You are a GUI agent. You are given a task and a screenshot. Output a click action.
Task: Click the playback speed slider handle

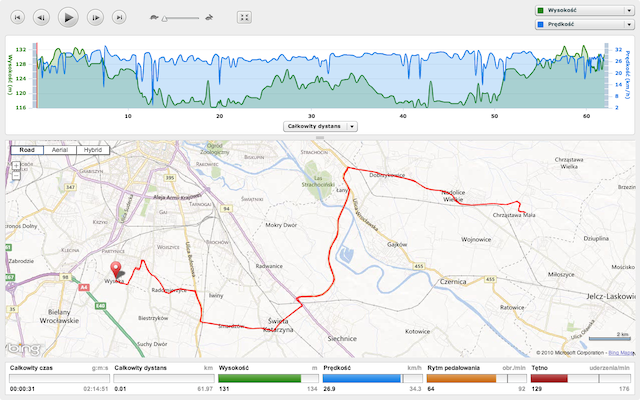[x=164, y=18]
